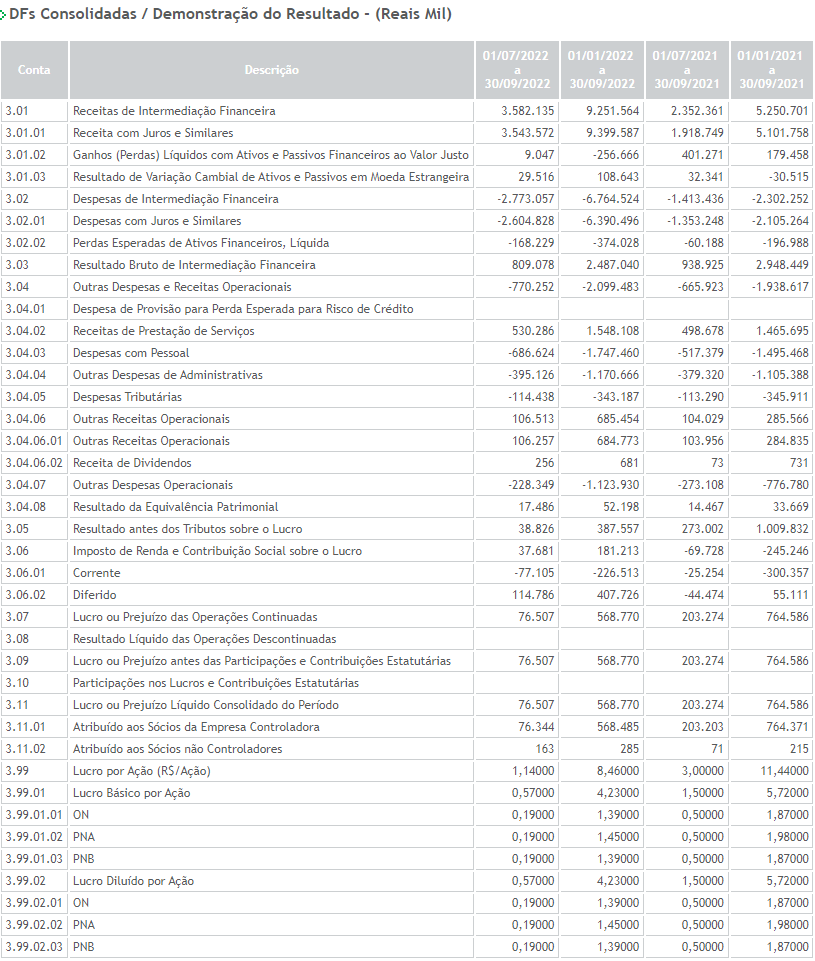
Task: Click the value -30.515
Action: (788, 177)
